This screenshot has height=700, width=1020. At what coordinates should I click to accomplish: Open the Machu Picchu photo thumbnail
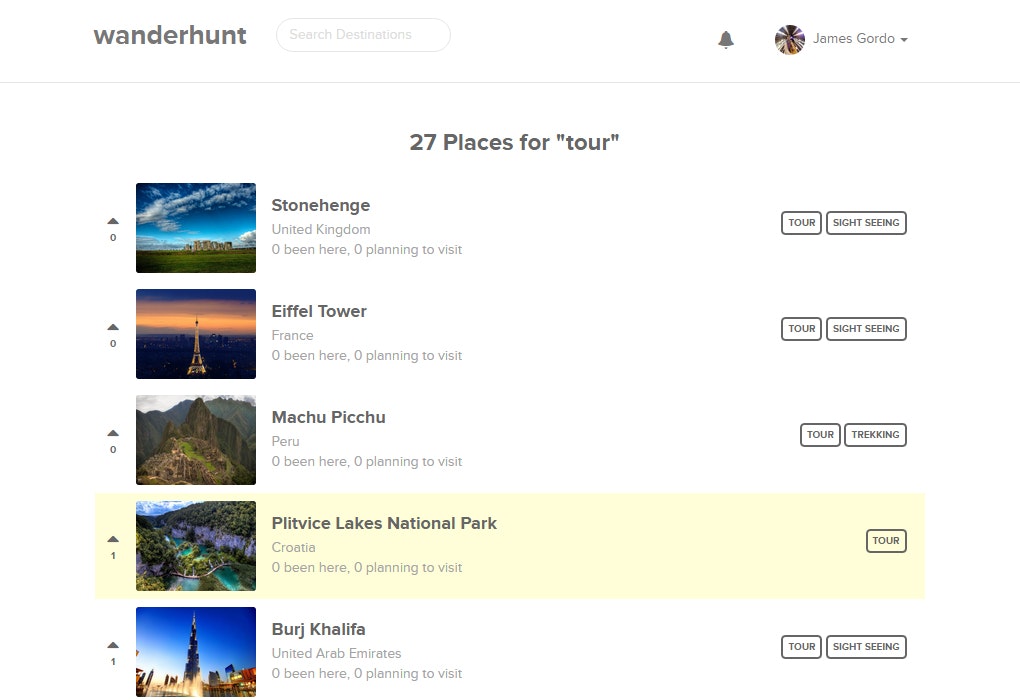(x=196, y=440)
